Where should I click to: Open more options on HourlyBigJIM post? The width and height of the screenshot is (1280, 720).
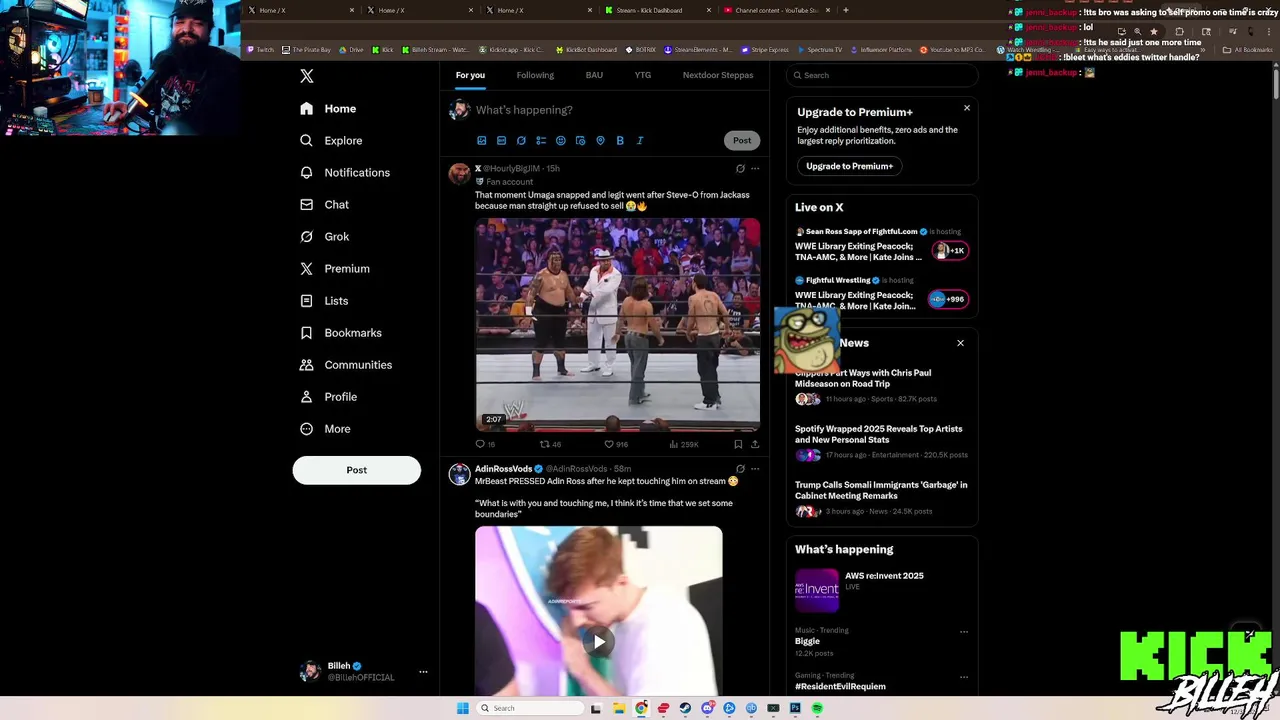point(755,168)
